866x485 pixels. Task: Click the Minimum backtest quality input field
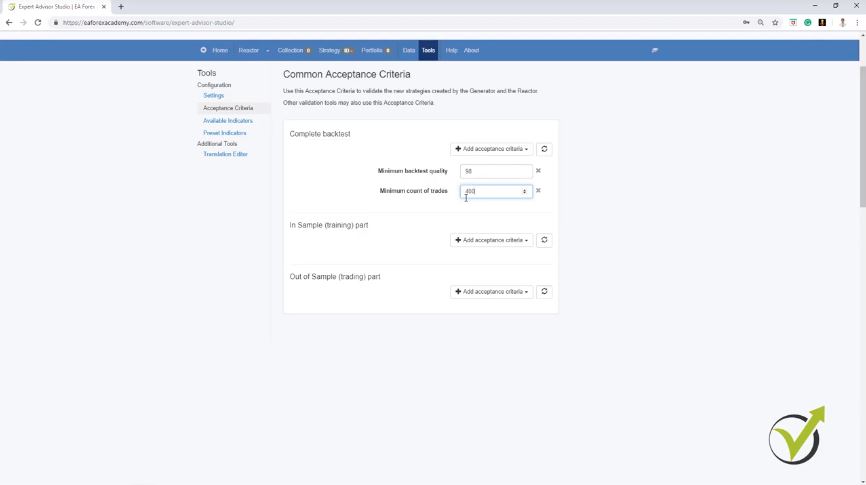tap(495, 171)
